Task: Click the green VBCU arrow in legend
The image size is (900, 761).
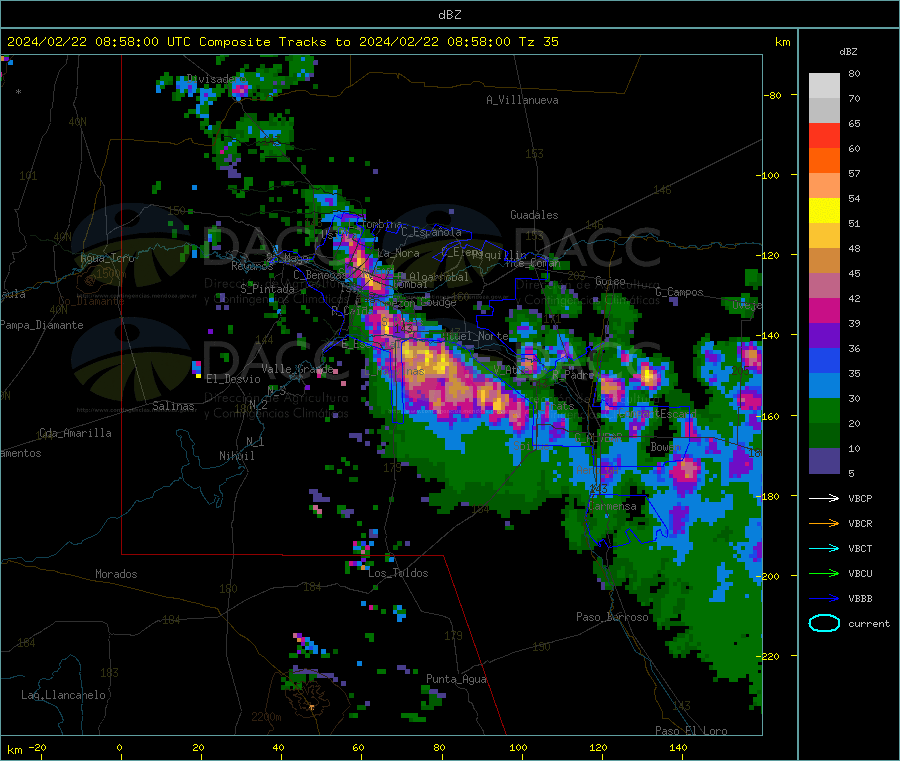Action: [824, 573]
